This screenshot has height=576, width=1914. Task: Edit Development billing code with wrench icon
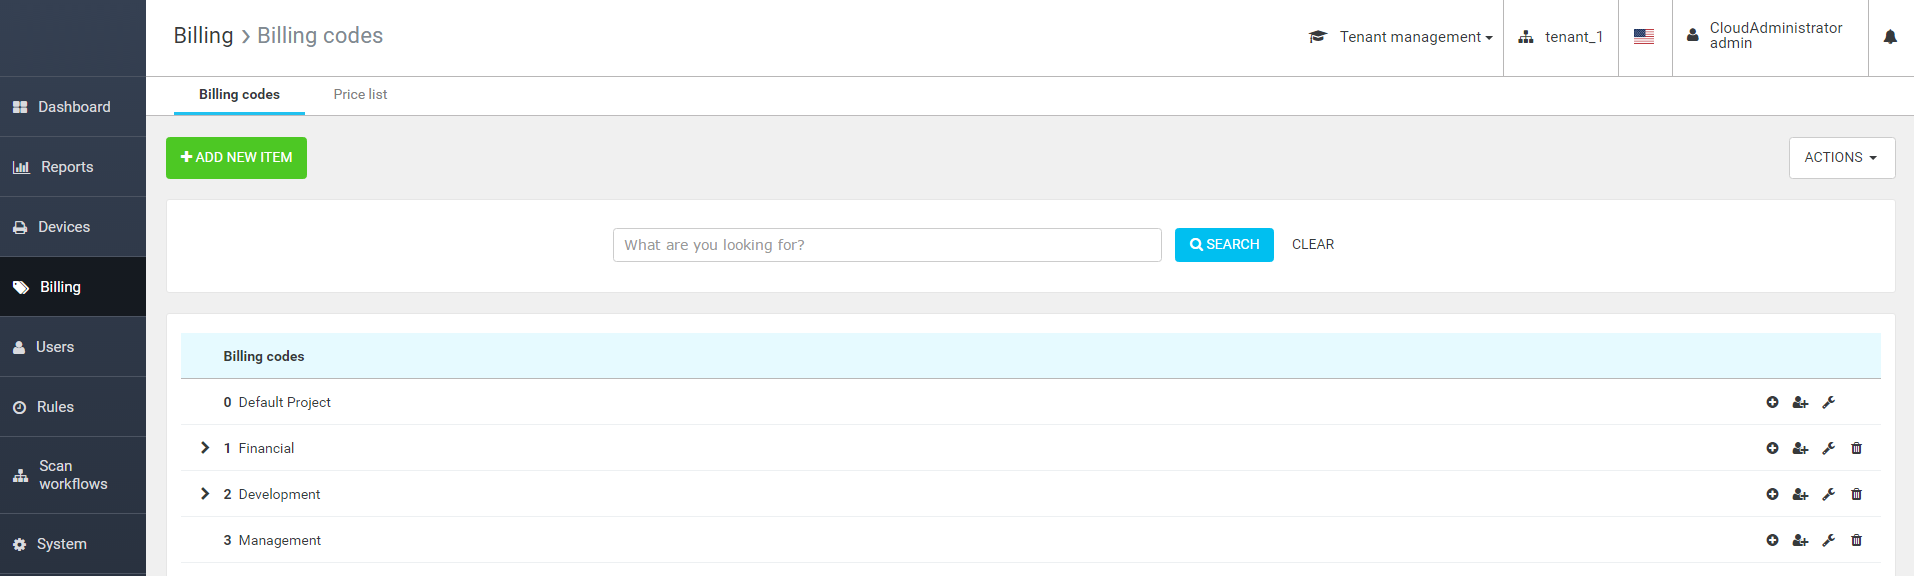(1828, 494)
